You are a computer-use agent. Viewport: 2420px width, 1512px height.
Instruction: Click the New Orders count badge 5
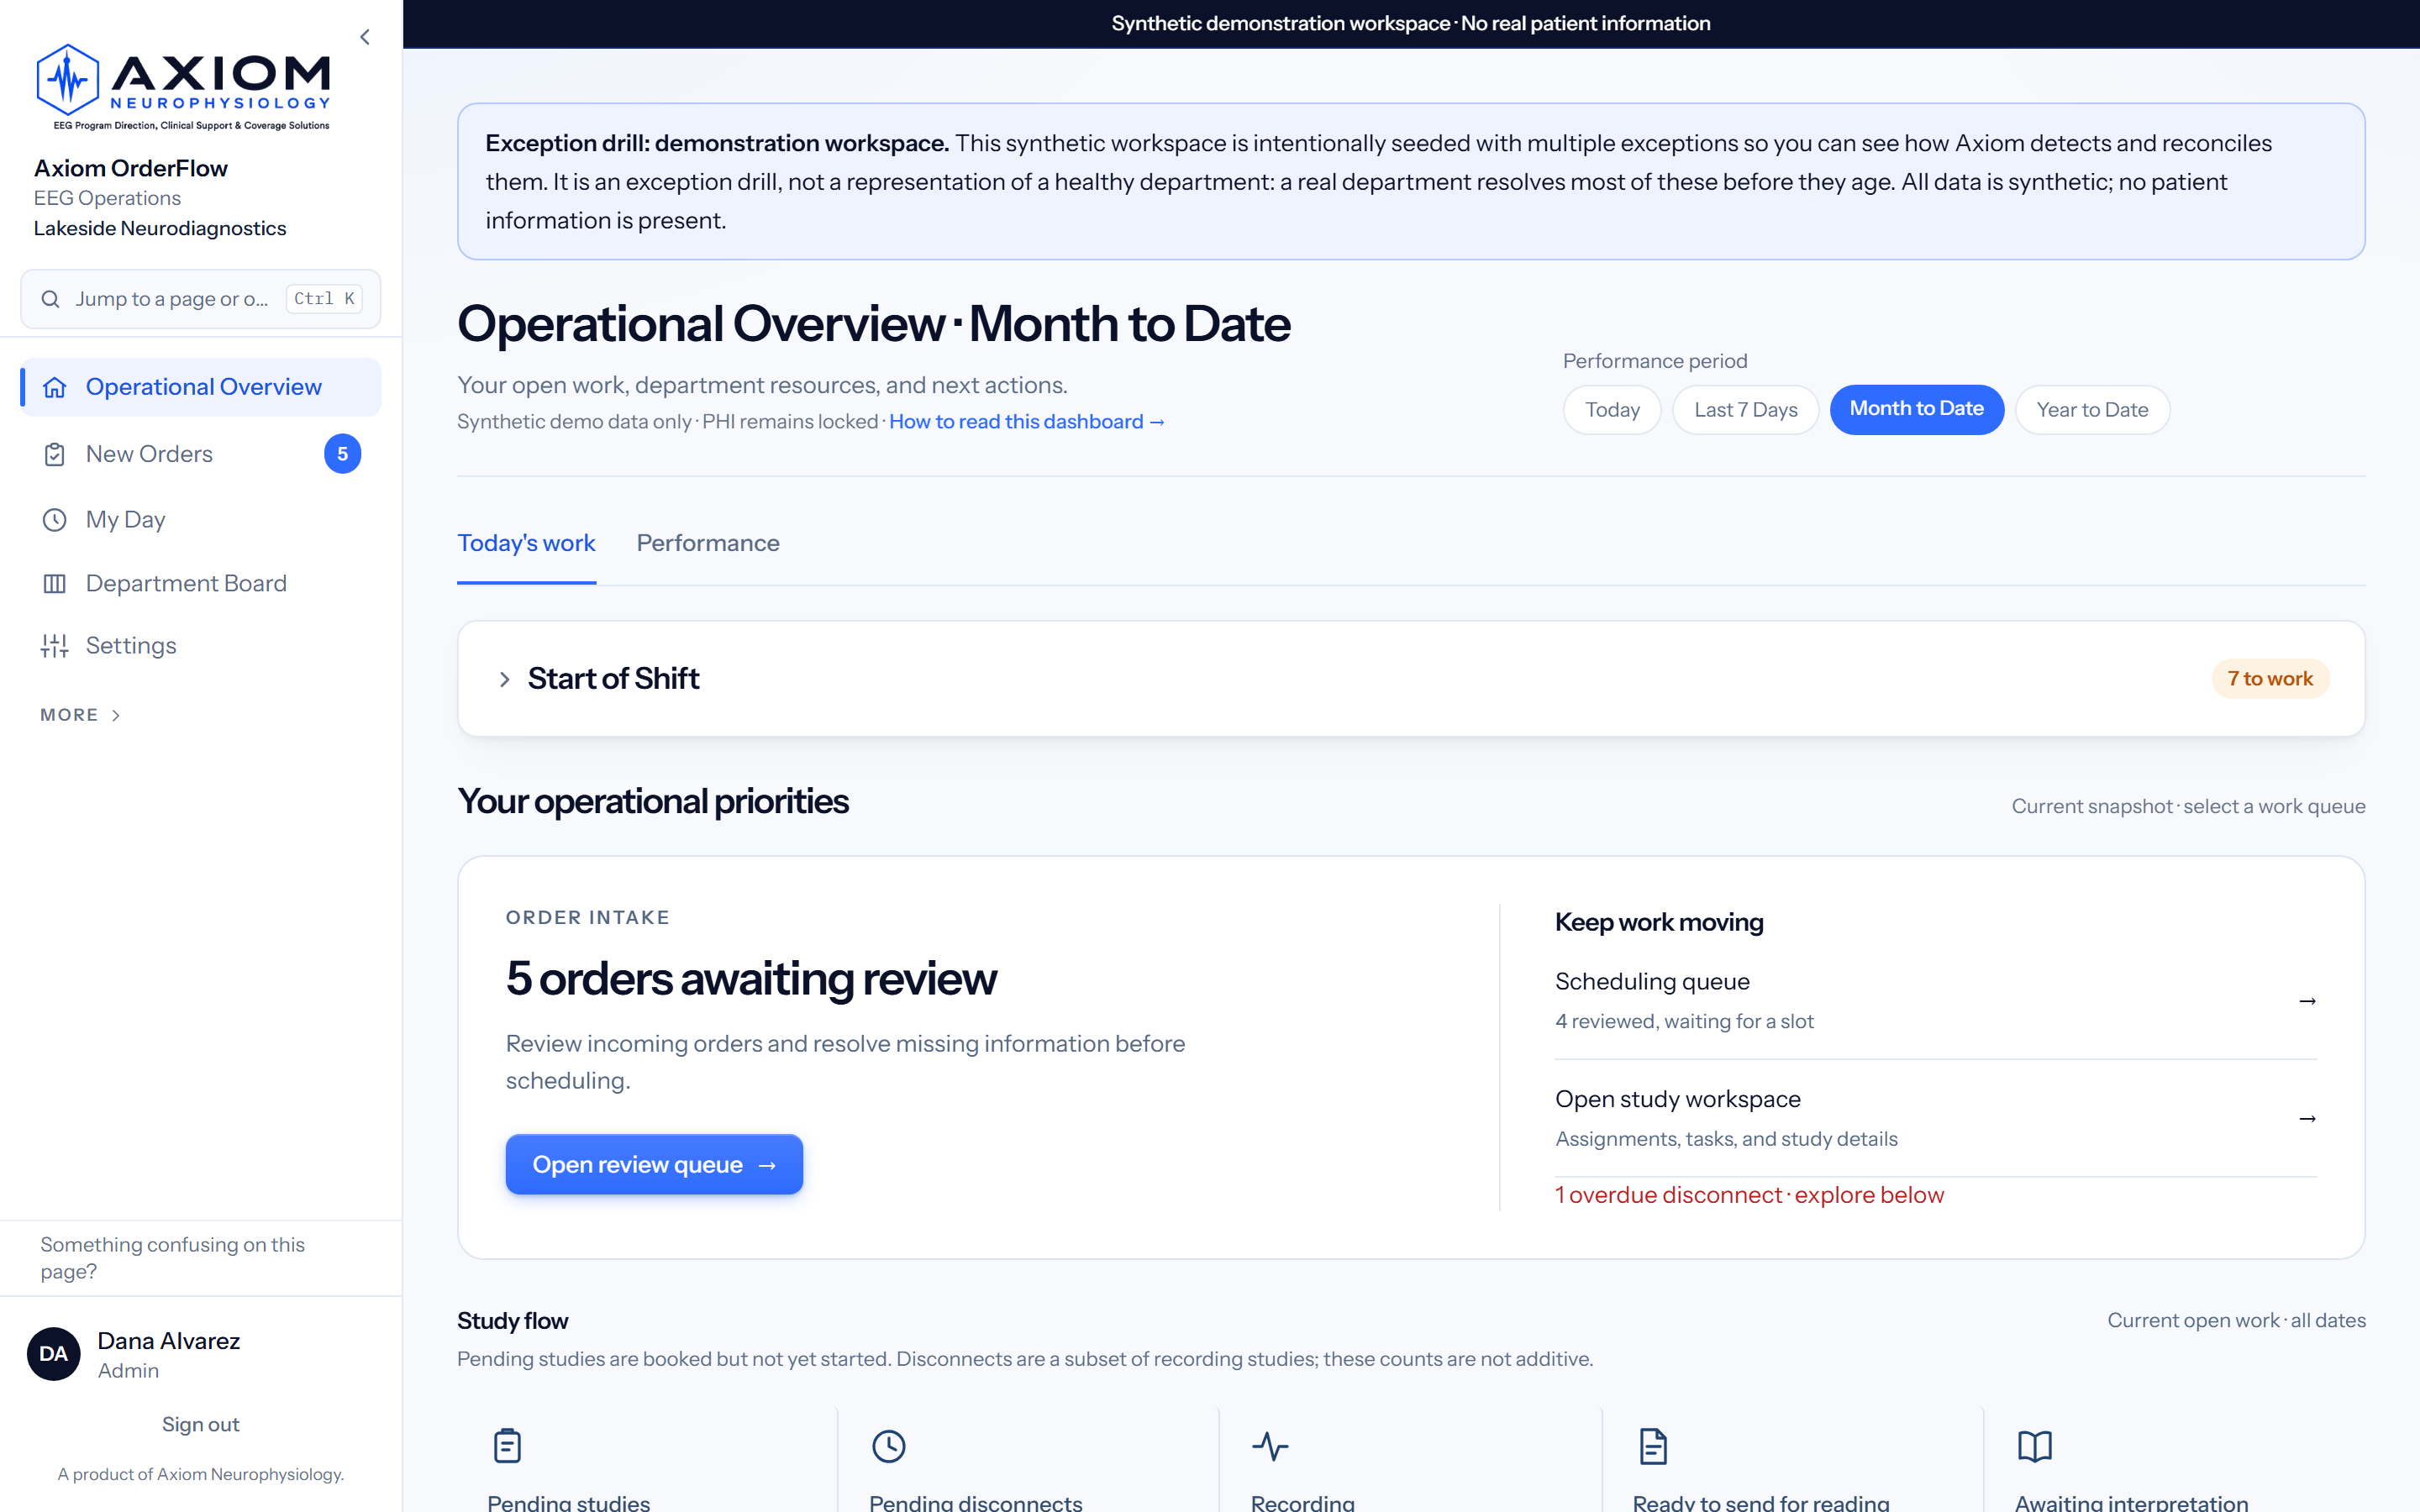pyautogui.click(x=342, y=454)
